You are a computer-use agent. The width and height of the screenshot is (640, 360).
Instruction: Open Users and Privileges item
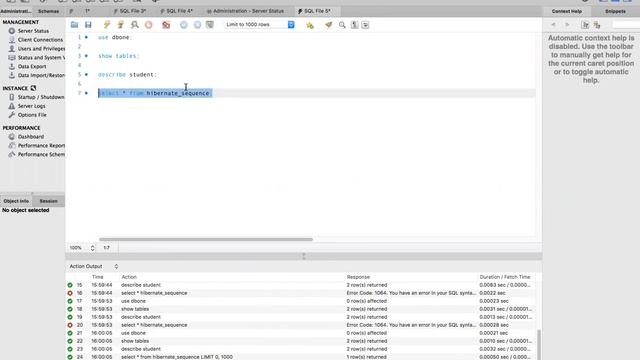[41, 49]
